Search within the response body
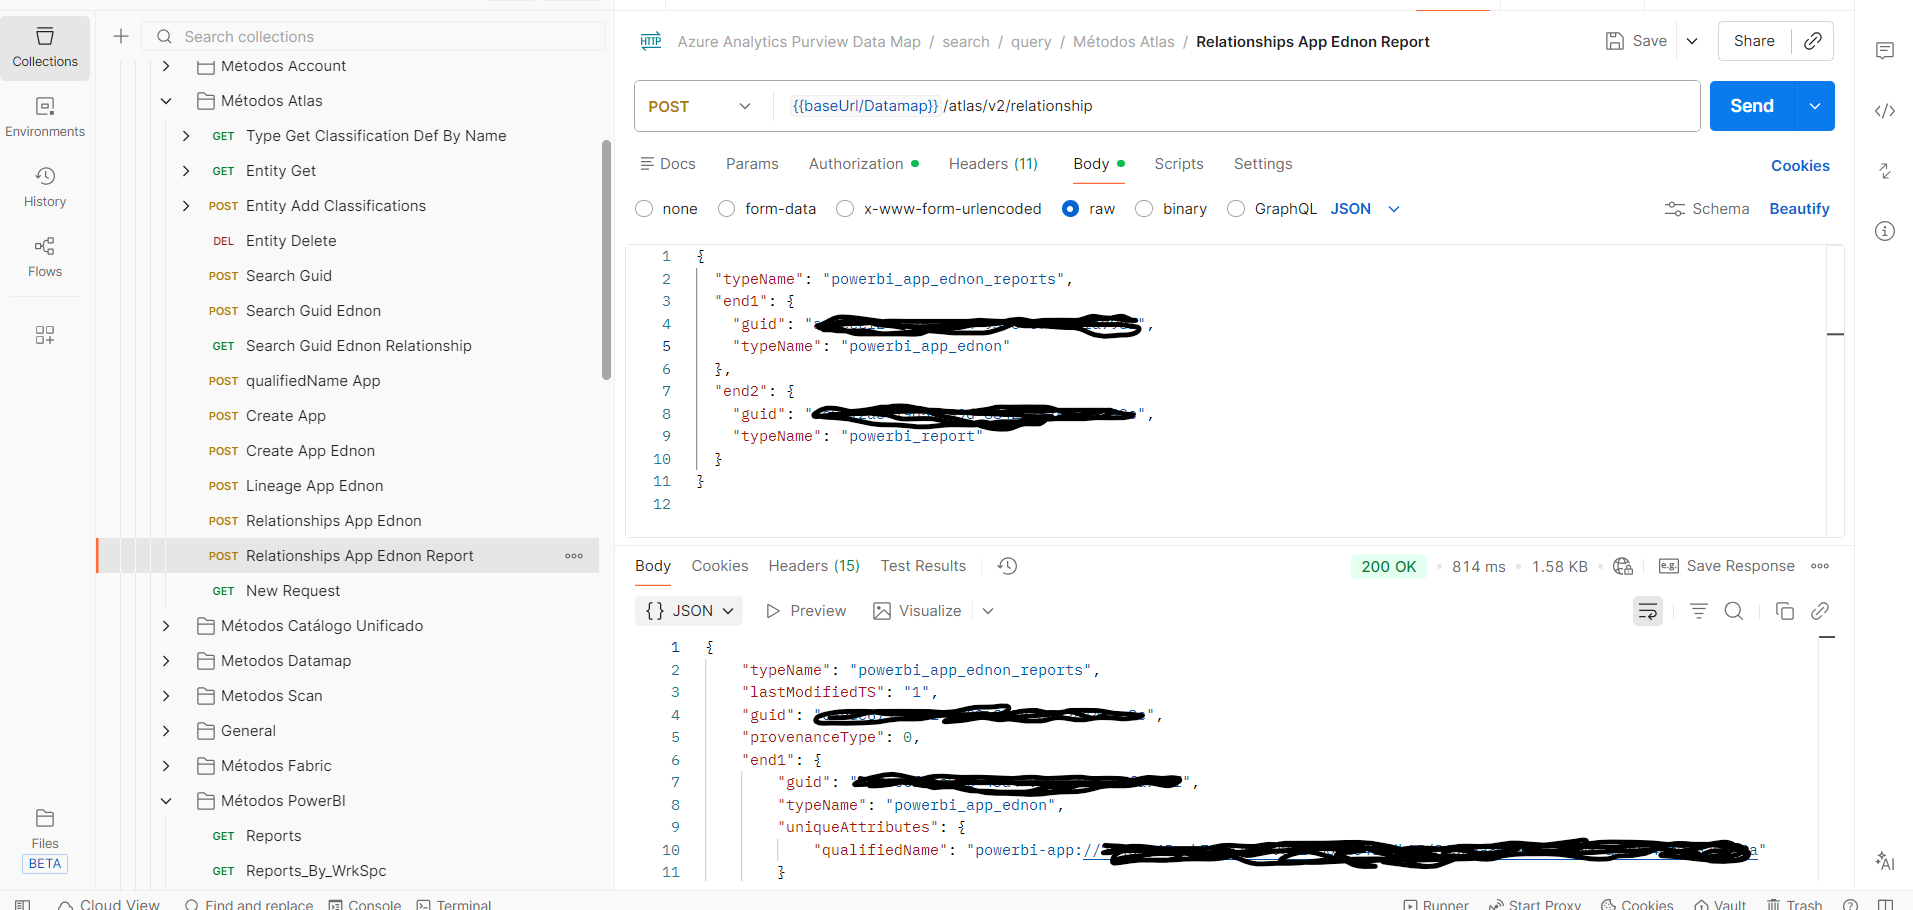Image resolution: width=1913 pixels, height=910 pixels. coord(1734,611)
